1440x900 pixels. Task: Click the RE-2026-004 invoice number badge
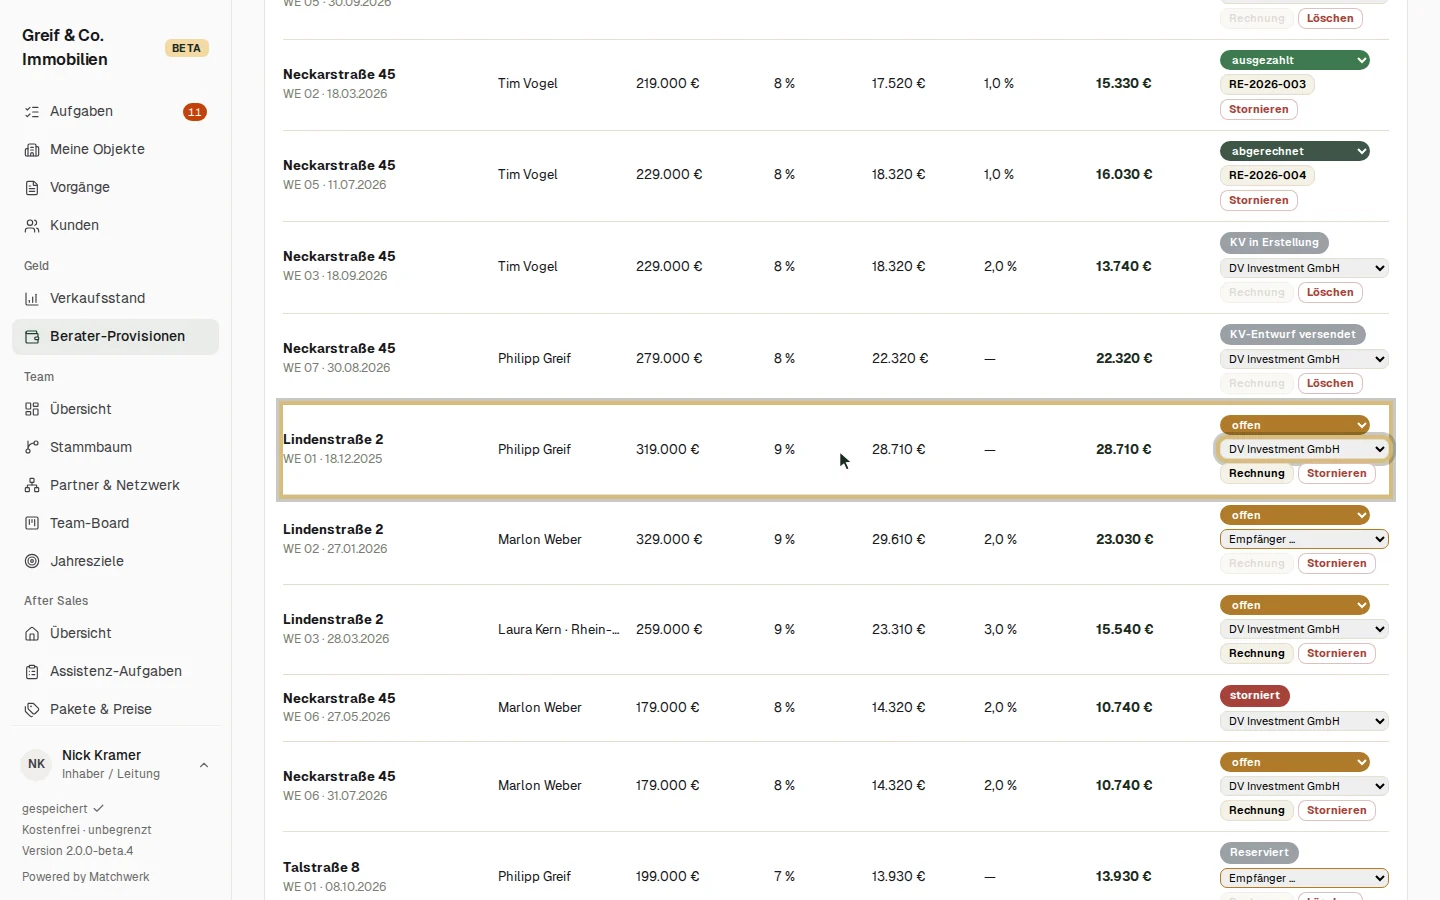(1267, 176)
